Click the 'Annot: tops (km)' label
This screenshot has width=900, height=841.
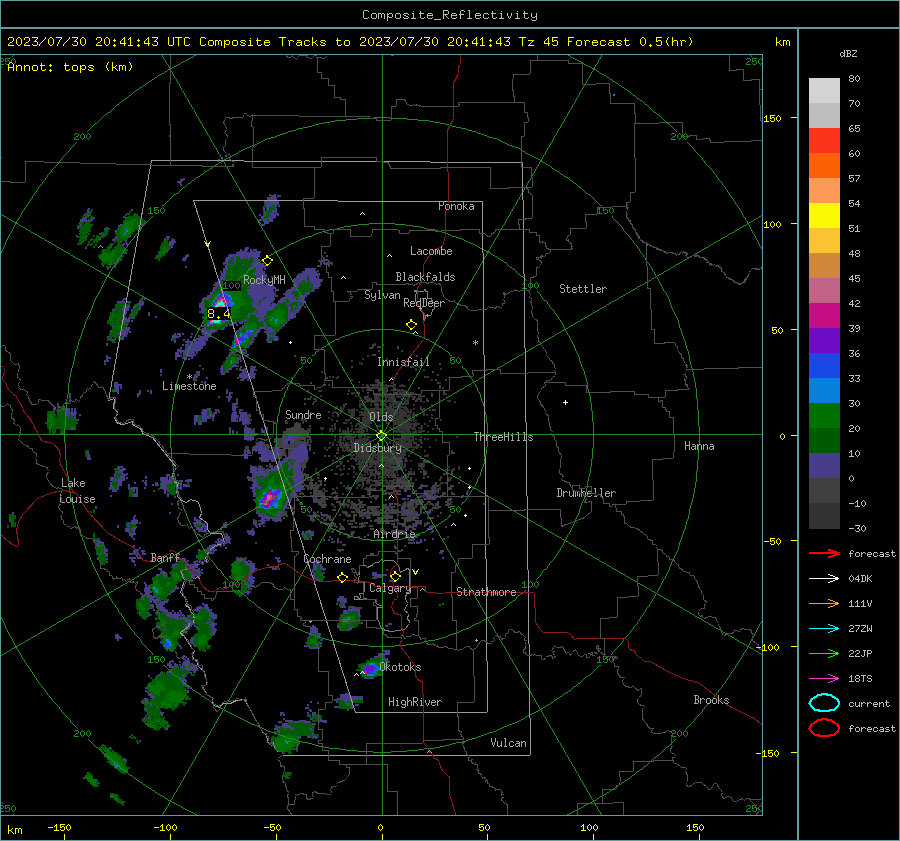[x=70, y=67]
